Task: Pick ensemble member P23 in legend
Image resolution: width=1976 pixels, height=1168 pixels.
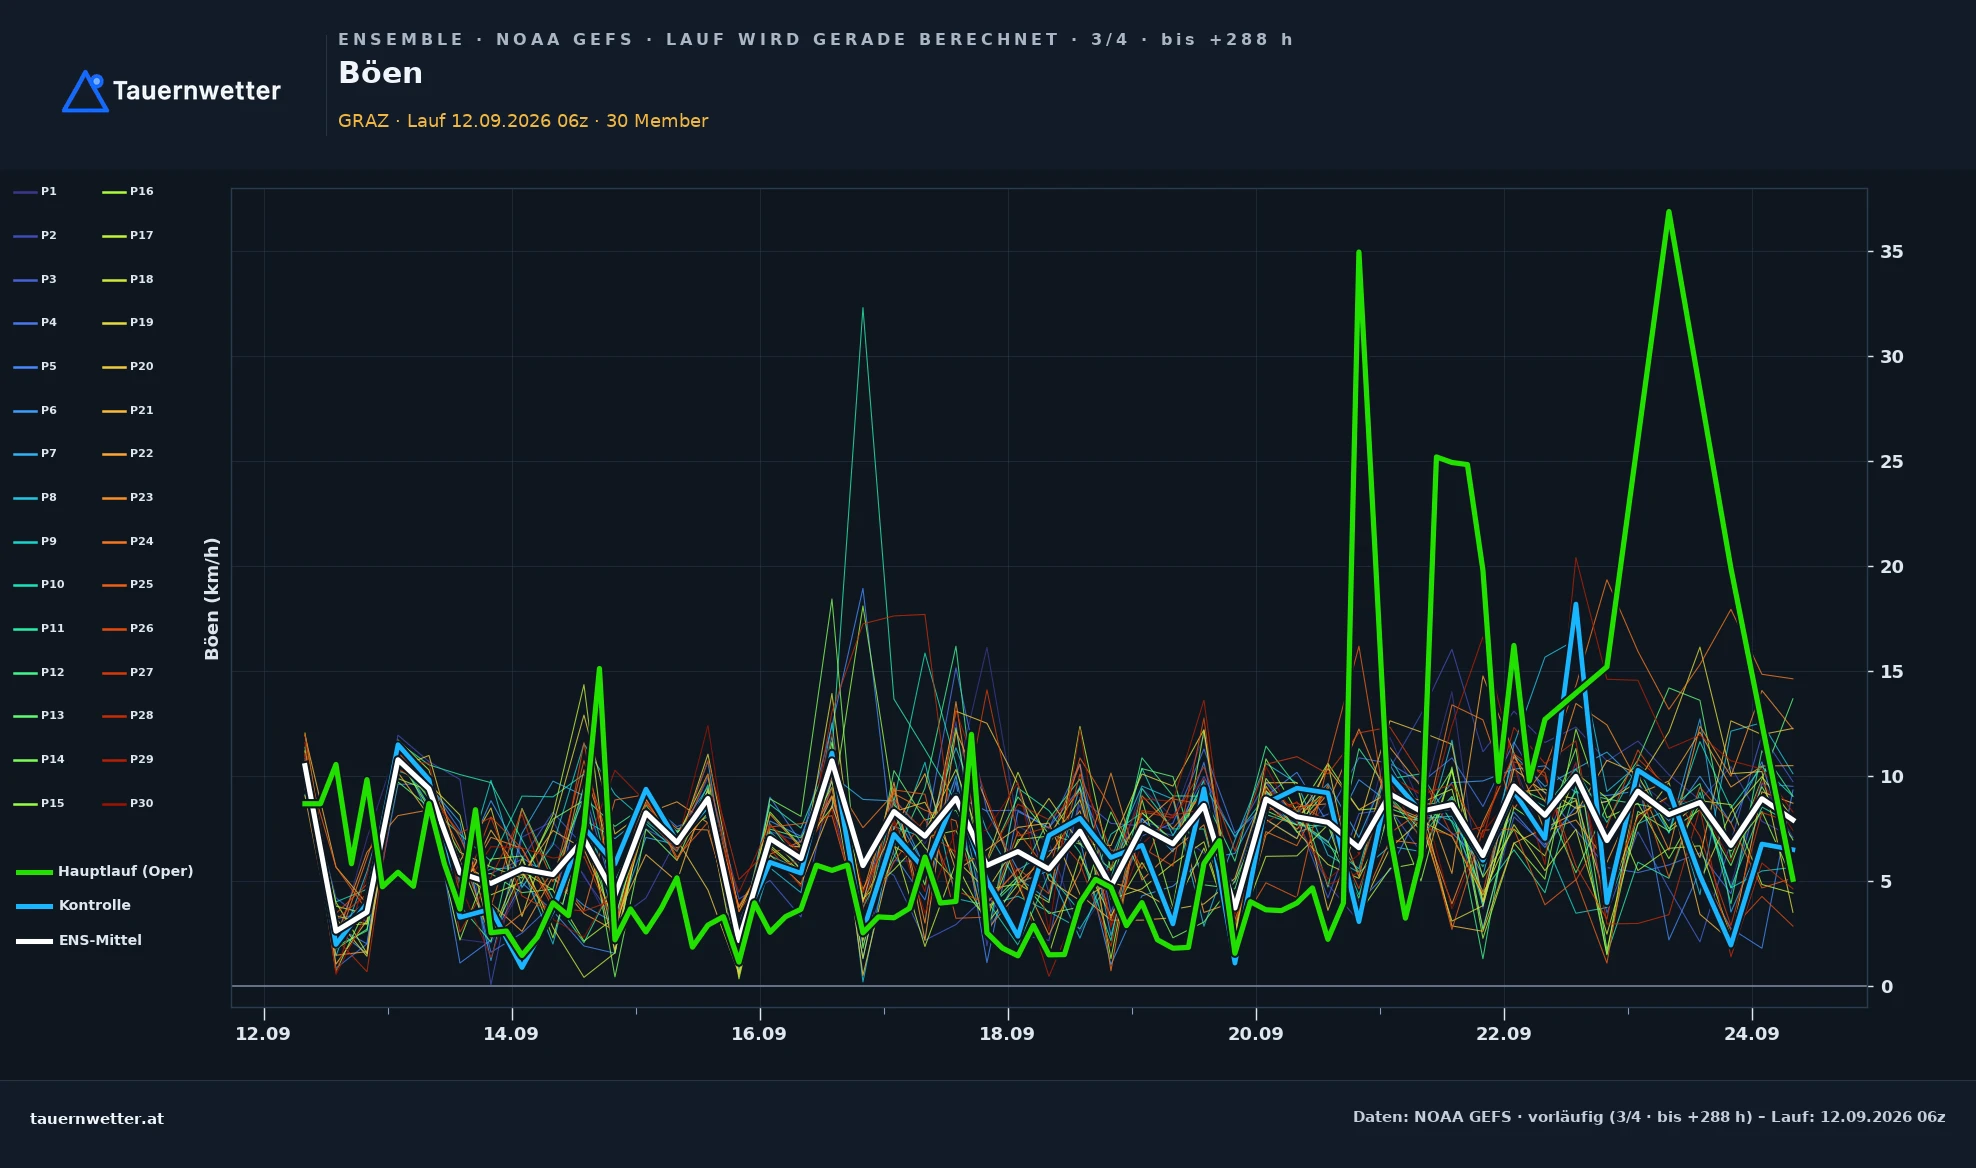Action: 128,497
